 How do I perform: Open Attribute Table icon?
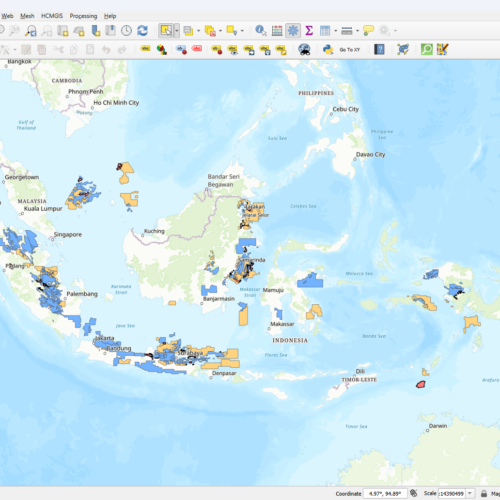coord(325,31)
